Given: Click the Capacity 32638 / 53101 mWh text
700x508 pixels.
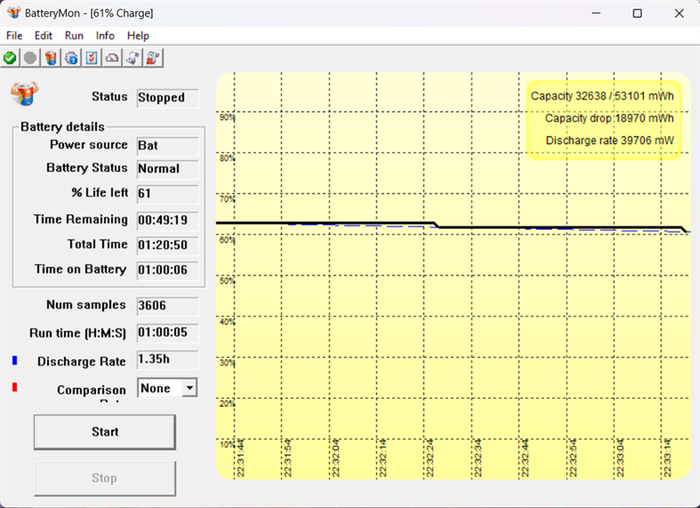Looking at the screenshot, I should (602, 96).
